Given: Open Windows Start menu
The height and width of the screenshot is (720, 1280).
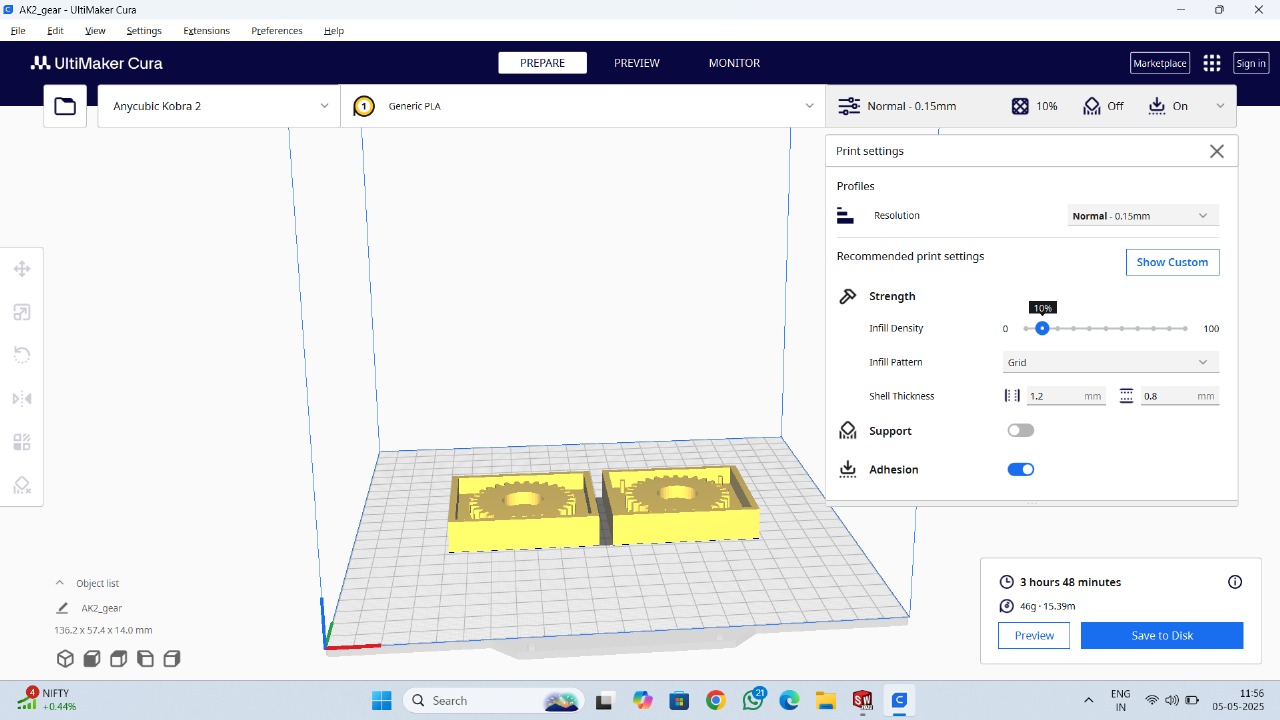Looking at the screenshot, I should click(381, 701).
